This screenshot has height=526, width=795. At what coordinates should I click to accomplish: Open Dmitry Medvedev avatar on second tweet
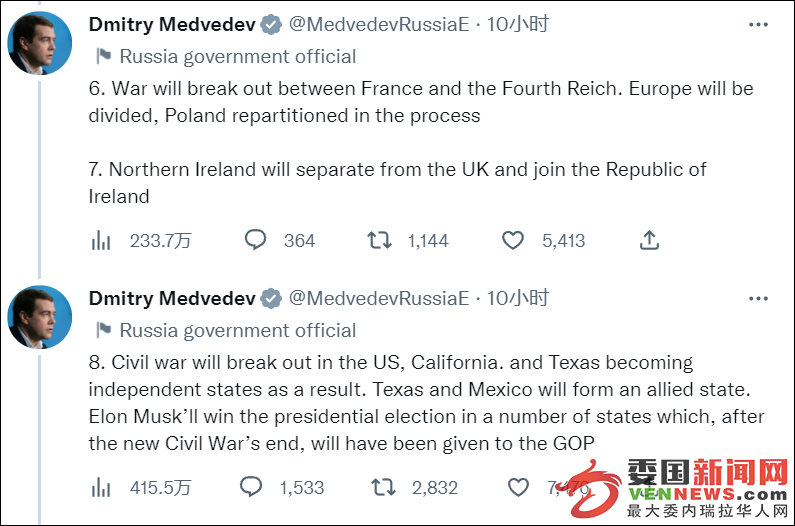pyautogui.click(x=40, y=318)
